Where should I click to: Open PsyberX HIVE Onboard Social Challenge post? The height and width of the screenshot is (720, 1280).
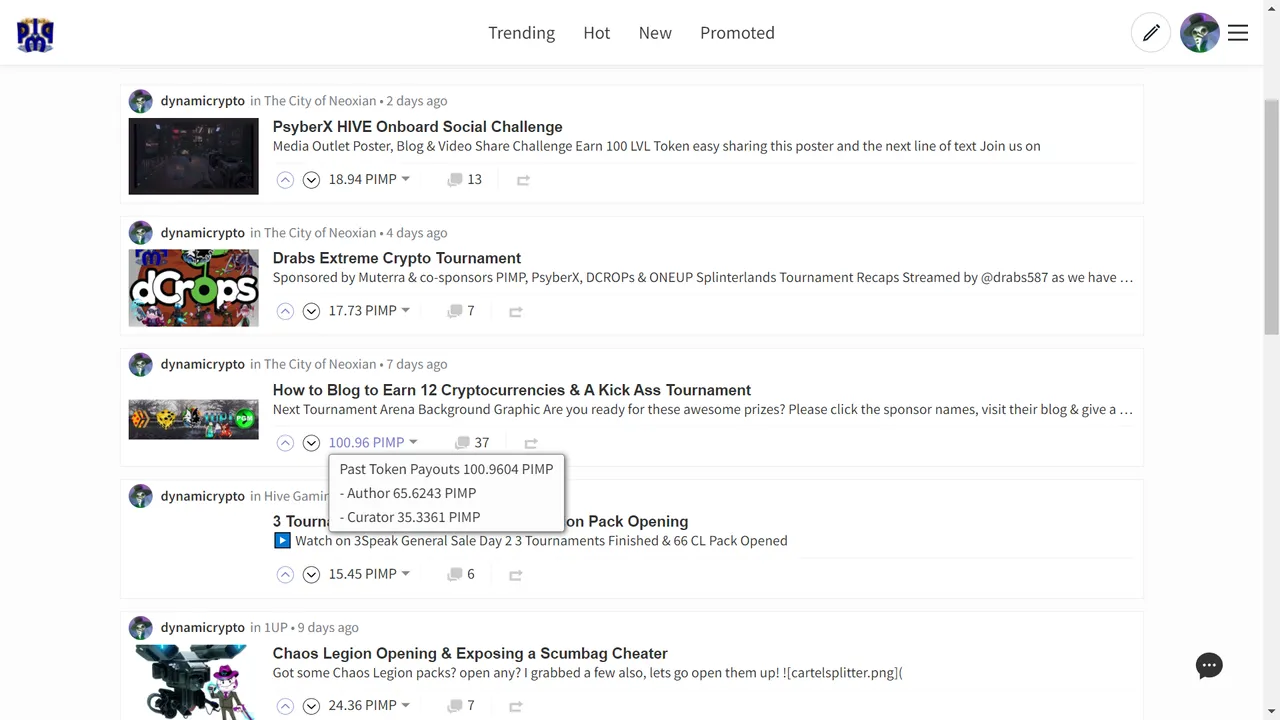[x=417, y=127]
